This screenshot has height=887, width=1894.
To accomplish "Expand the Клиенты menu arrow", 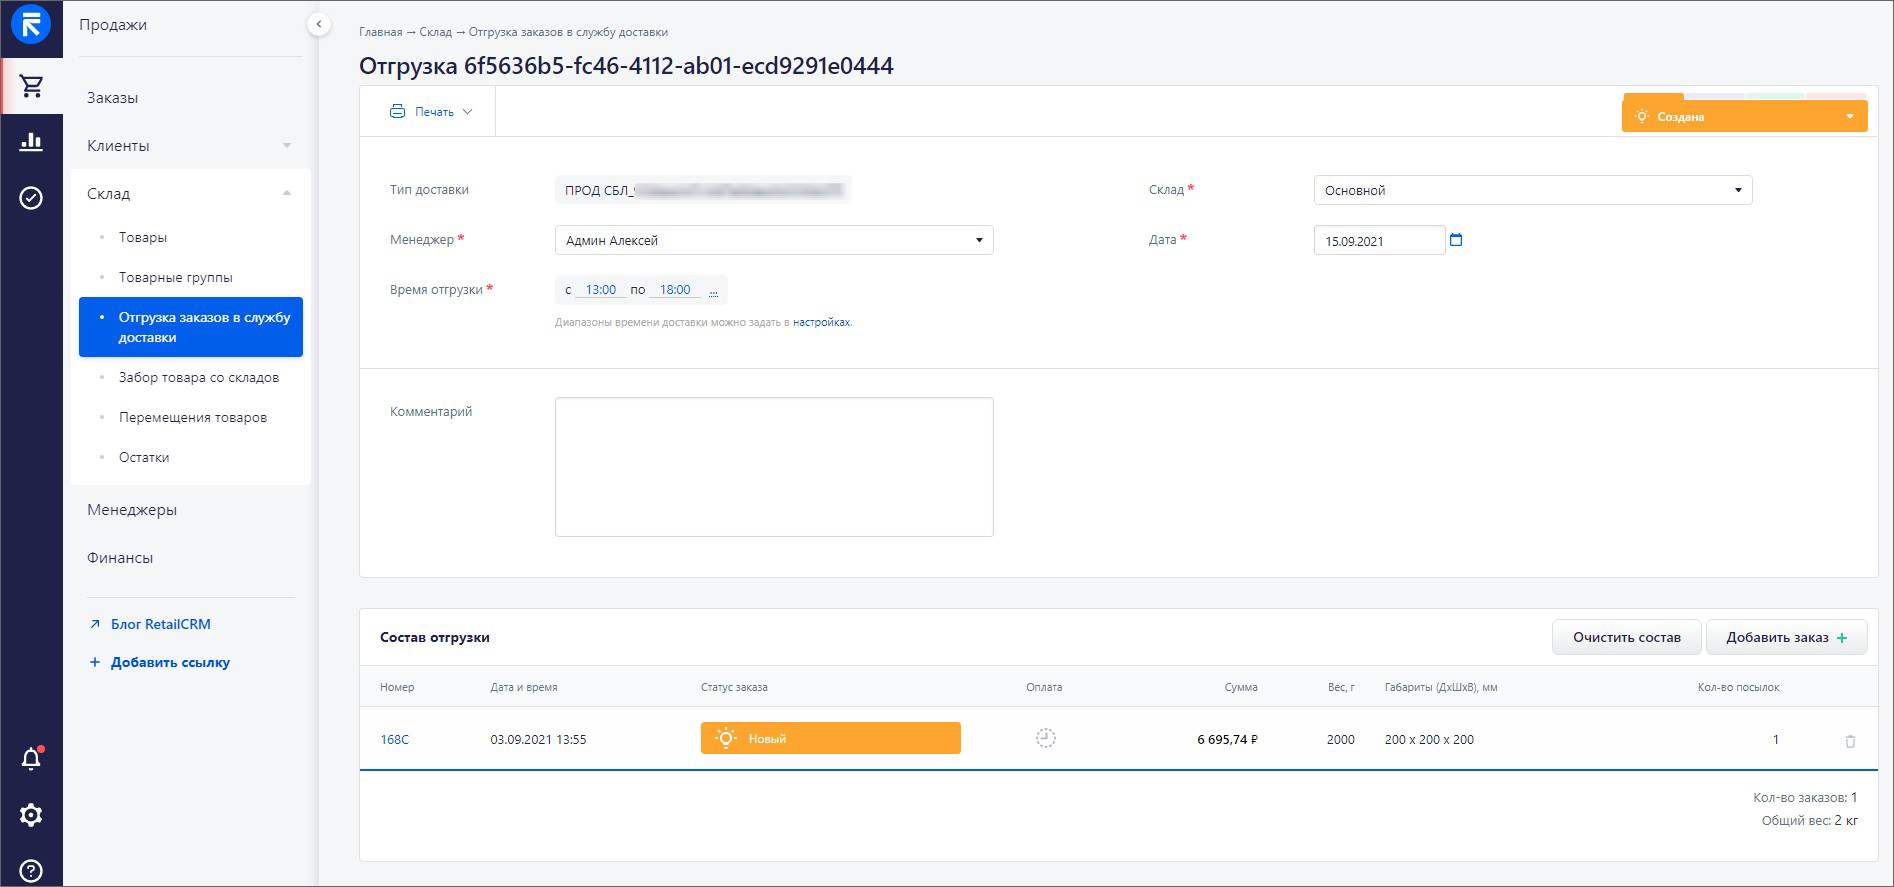I will 287,146.
